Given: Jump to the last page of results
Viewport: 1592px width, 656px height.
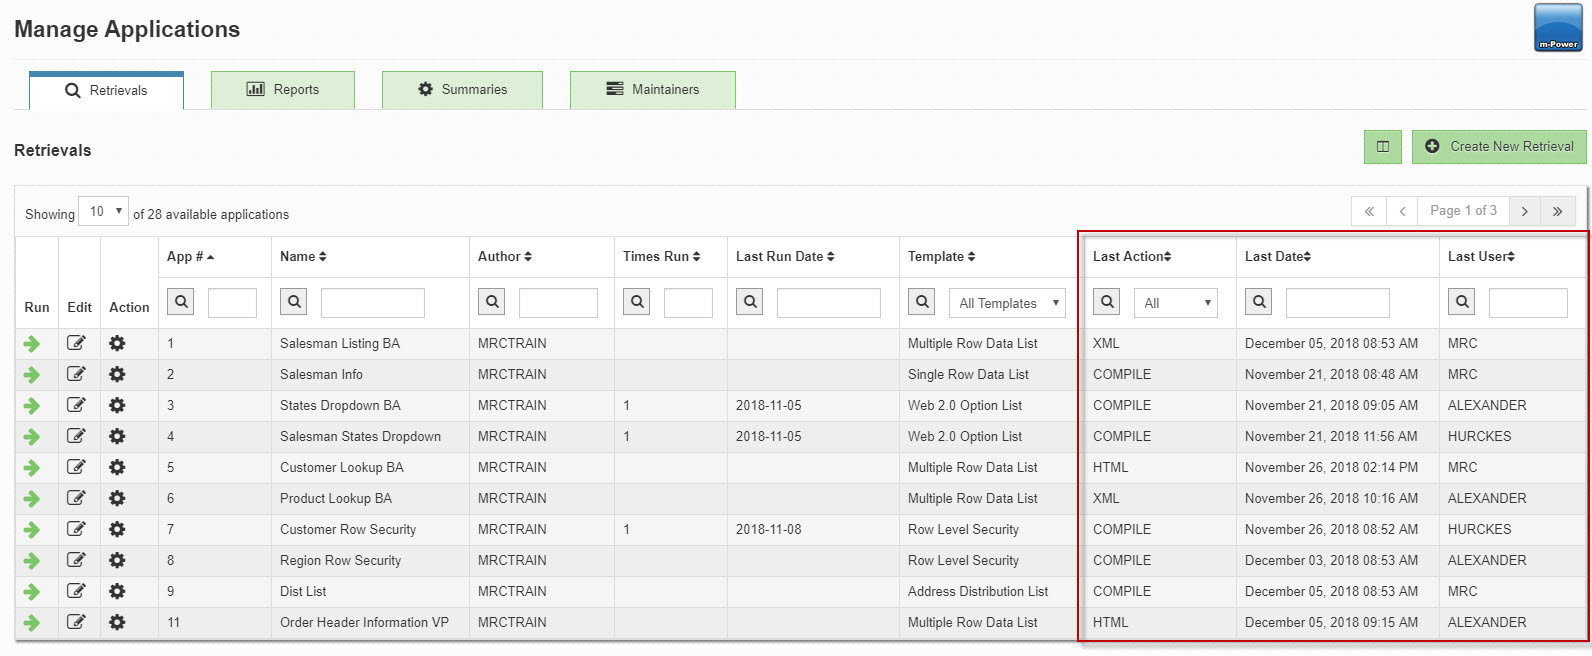Looking at the screenshot, I should pos(1557,211).
